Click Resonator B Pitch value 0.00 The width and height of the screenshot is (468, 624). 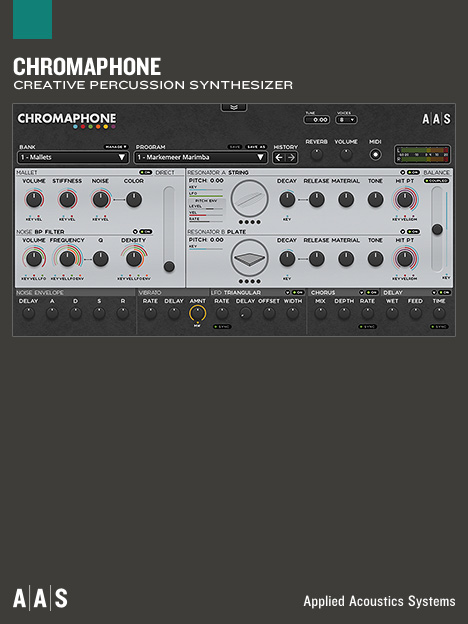coord(216,240)
